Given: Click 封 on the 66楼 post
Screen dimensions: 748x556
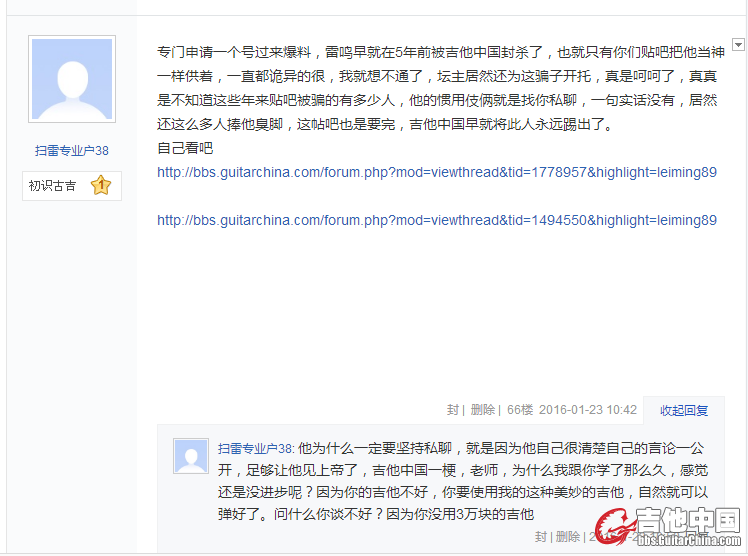Looking at the screenshot, I should (x=453, y=410).
